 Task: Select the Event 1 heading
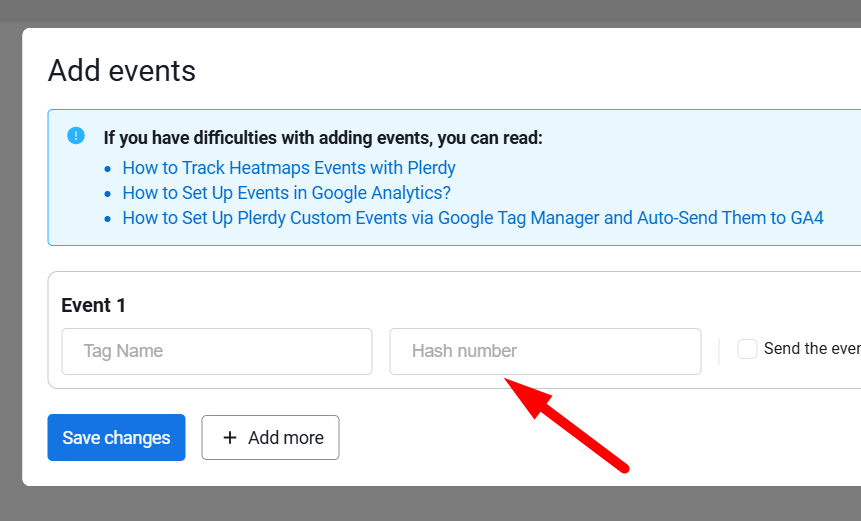pos(94,306)
